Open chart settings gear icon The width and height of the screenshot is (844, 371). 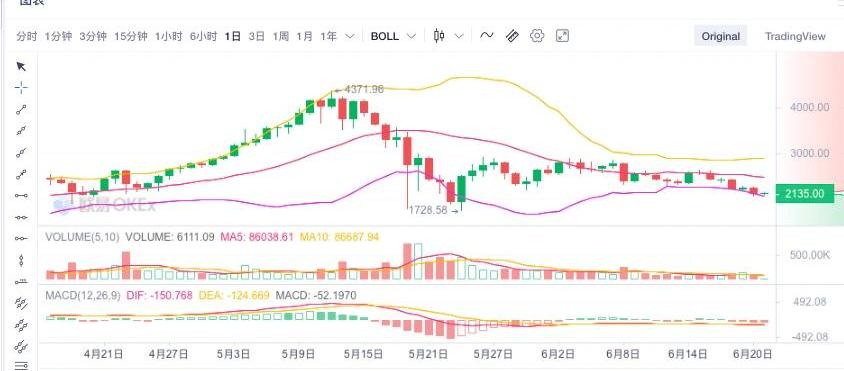(x=537, y=36)
